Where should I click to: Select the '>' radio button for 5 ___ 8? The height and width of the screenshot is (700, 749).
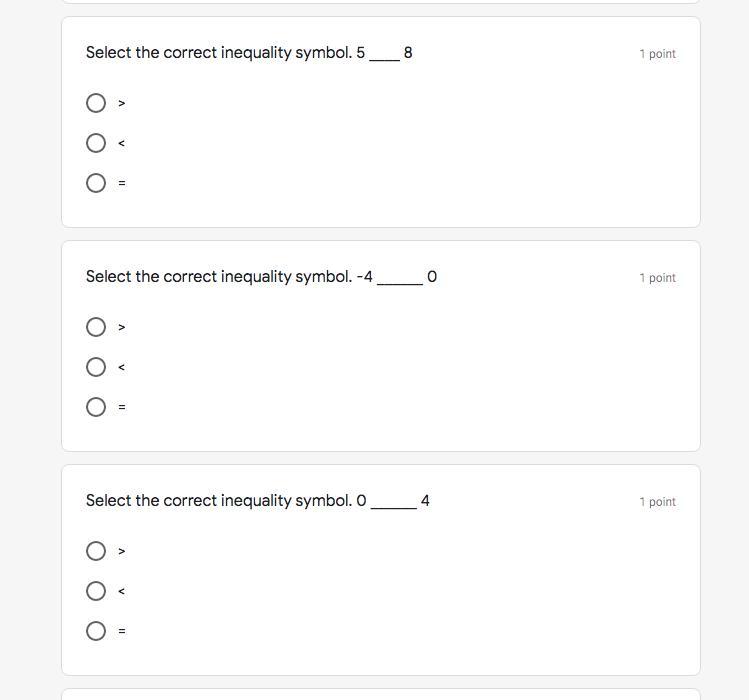[96, 103]
